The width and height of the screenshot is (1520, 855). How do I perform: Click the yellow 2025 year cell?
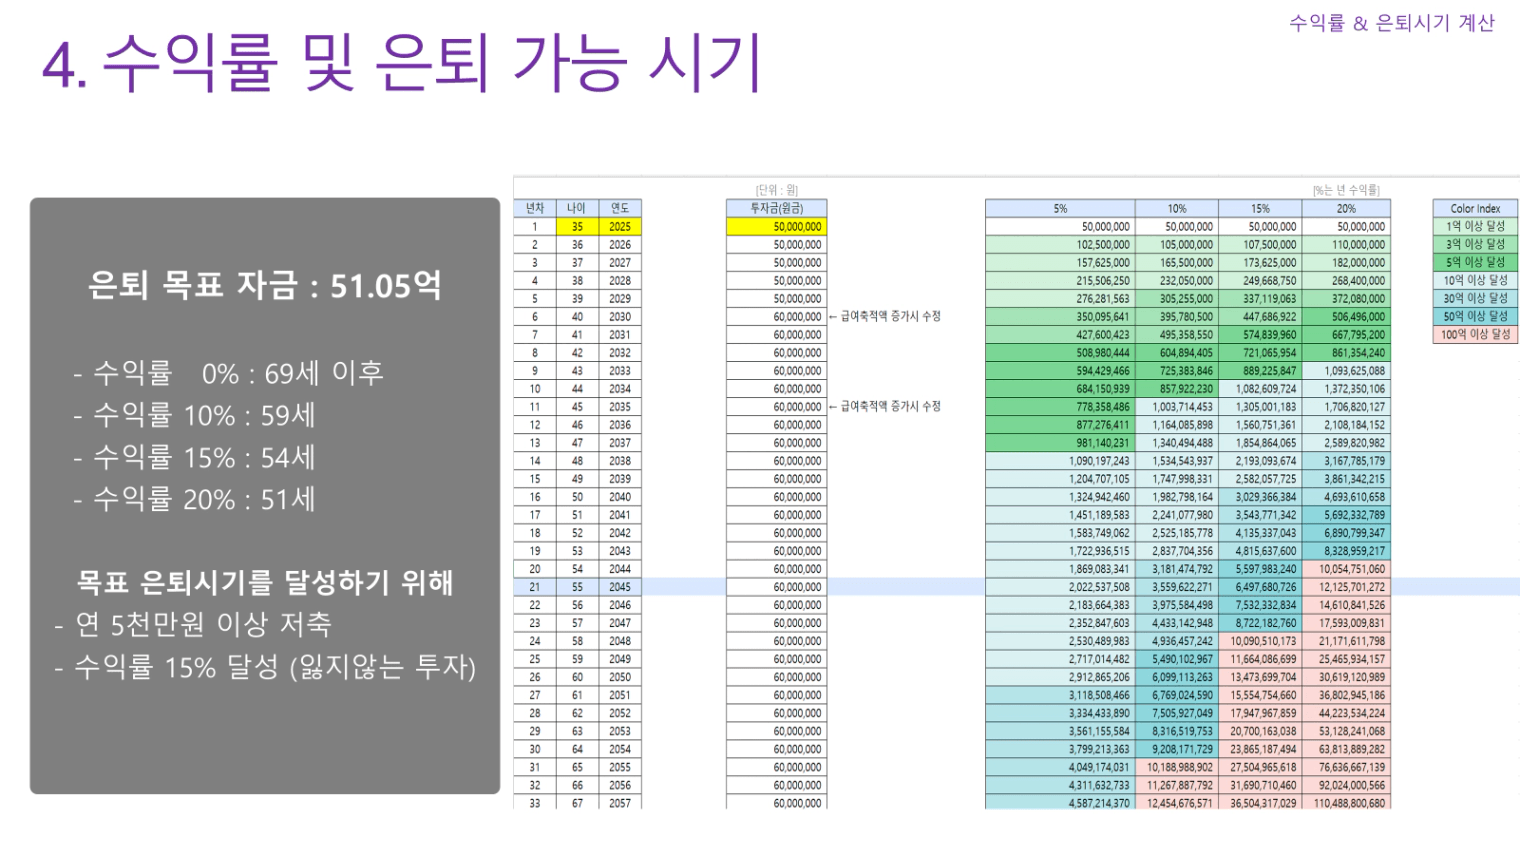[620, 227]
